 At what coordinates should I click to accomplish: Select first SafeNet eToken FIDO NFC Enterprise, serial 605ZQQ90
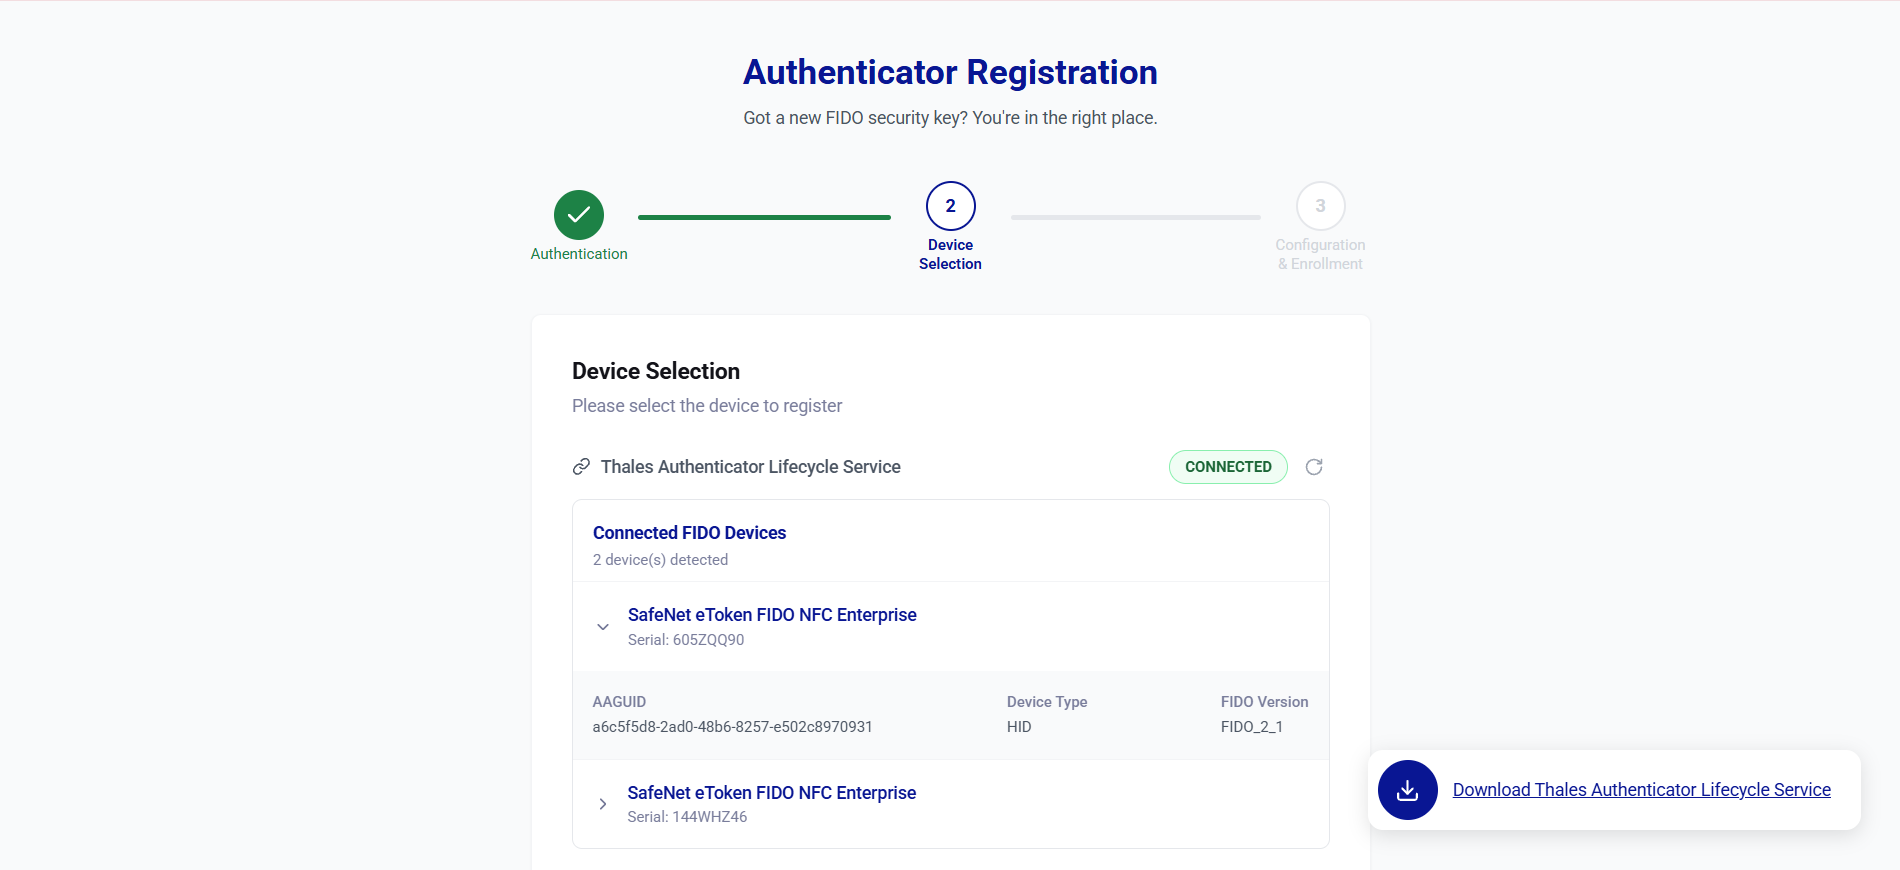(950, 626)
